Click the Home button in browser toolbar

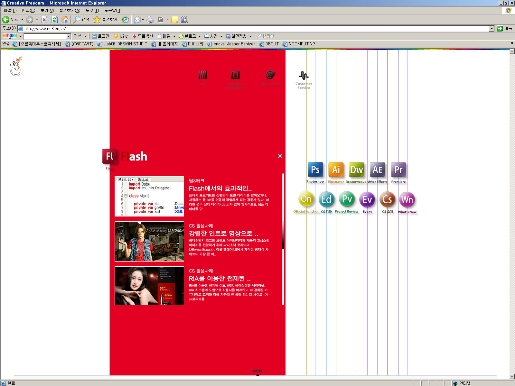pyautogui.click(x=65, y=20)
